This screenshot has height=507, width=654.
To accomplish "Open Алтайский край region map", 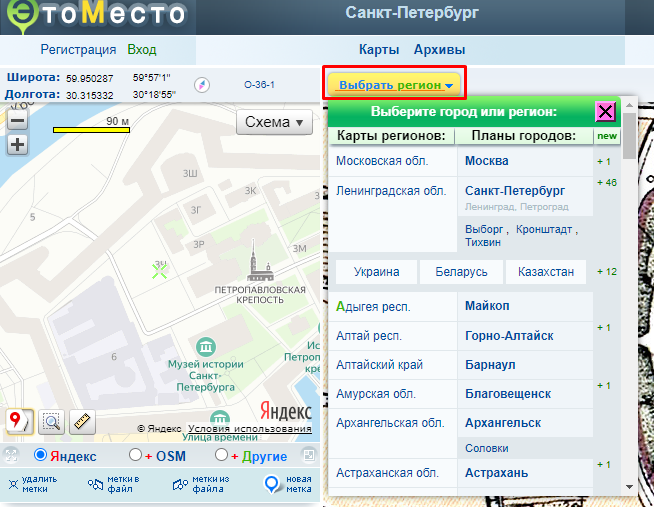I will [380, 365].
